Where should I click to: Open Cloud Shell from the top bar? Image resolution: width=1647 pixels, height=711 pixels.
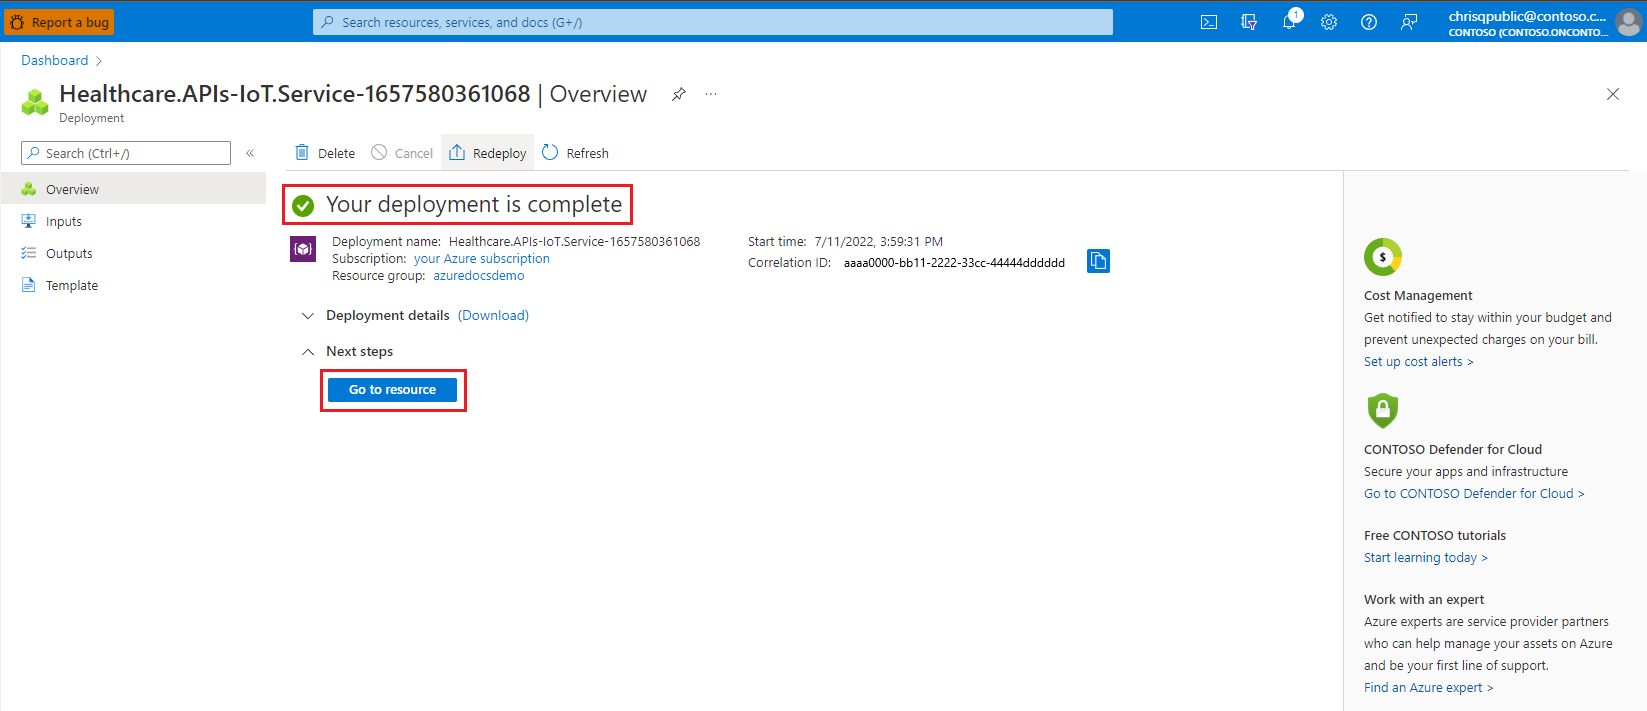[1209, 22]
